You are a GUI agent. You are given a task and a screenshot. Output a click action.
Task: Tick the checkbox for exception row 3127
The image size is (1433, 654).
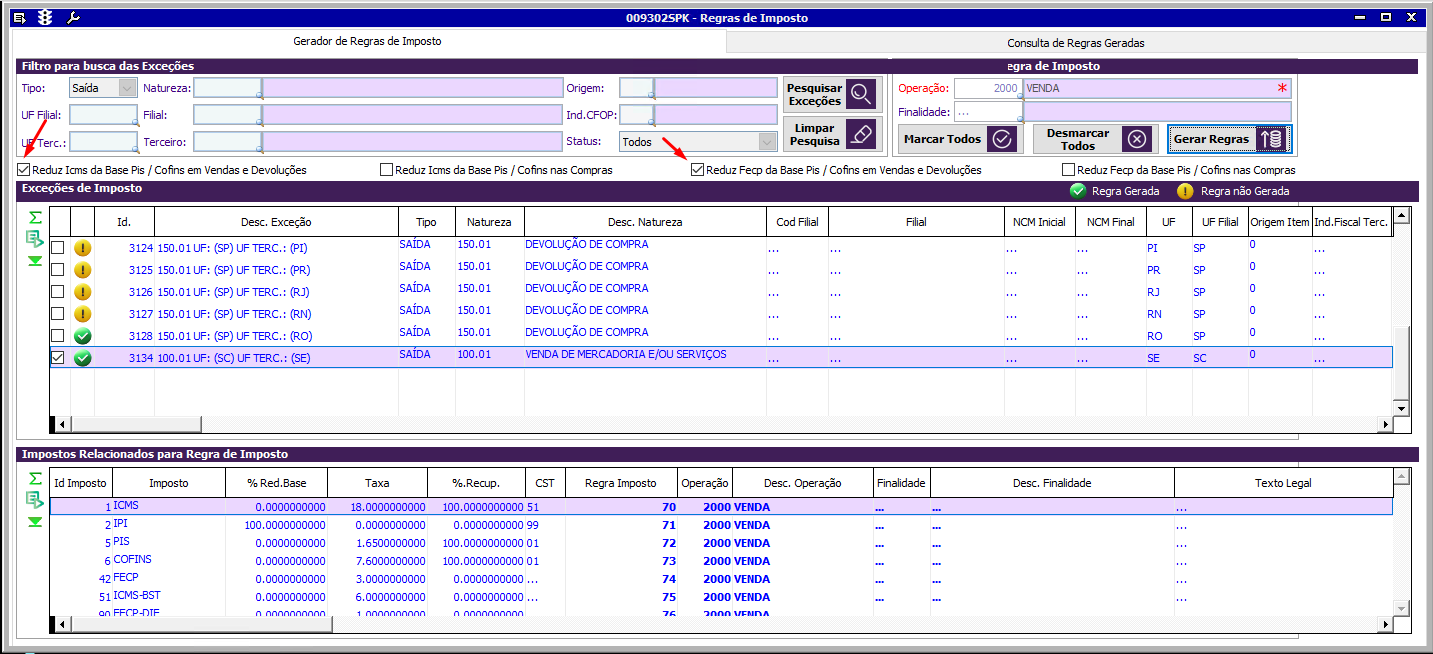(58, 314)
